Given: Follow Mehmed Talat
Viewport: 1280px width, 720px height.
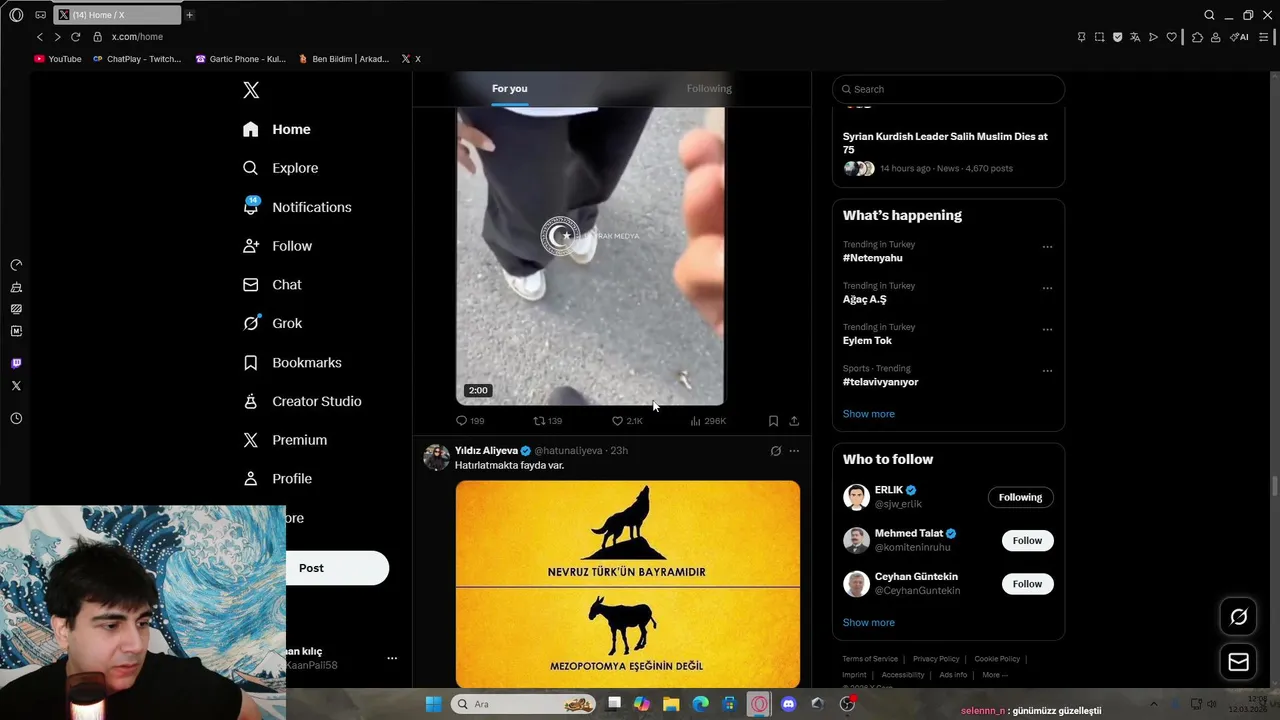Looking at the screenshot, I should 1027,541.
